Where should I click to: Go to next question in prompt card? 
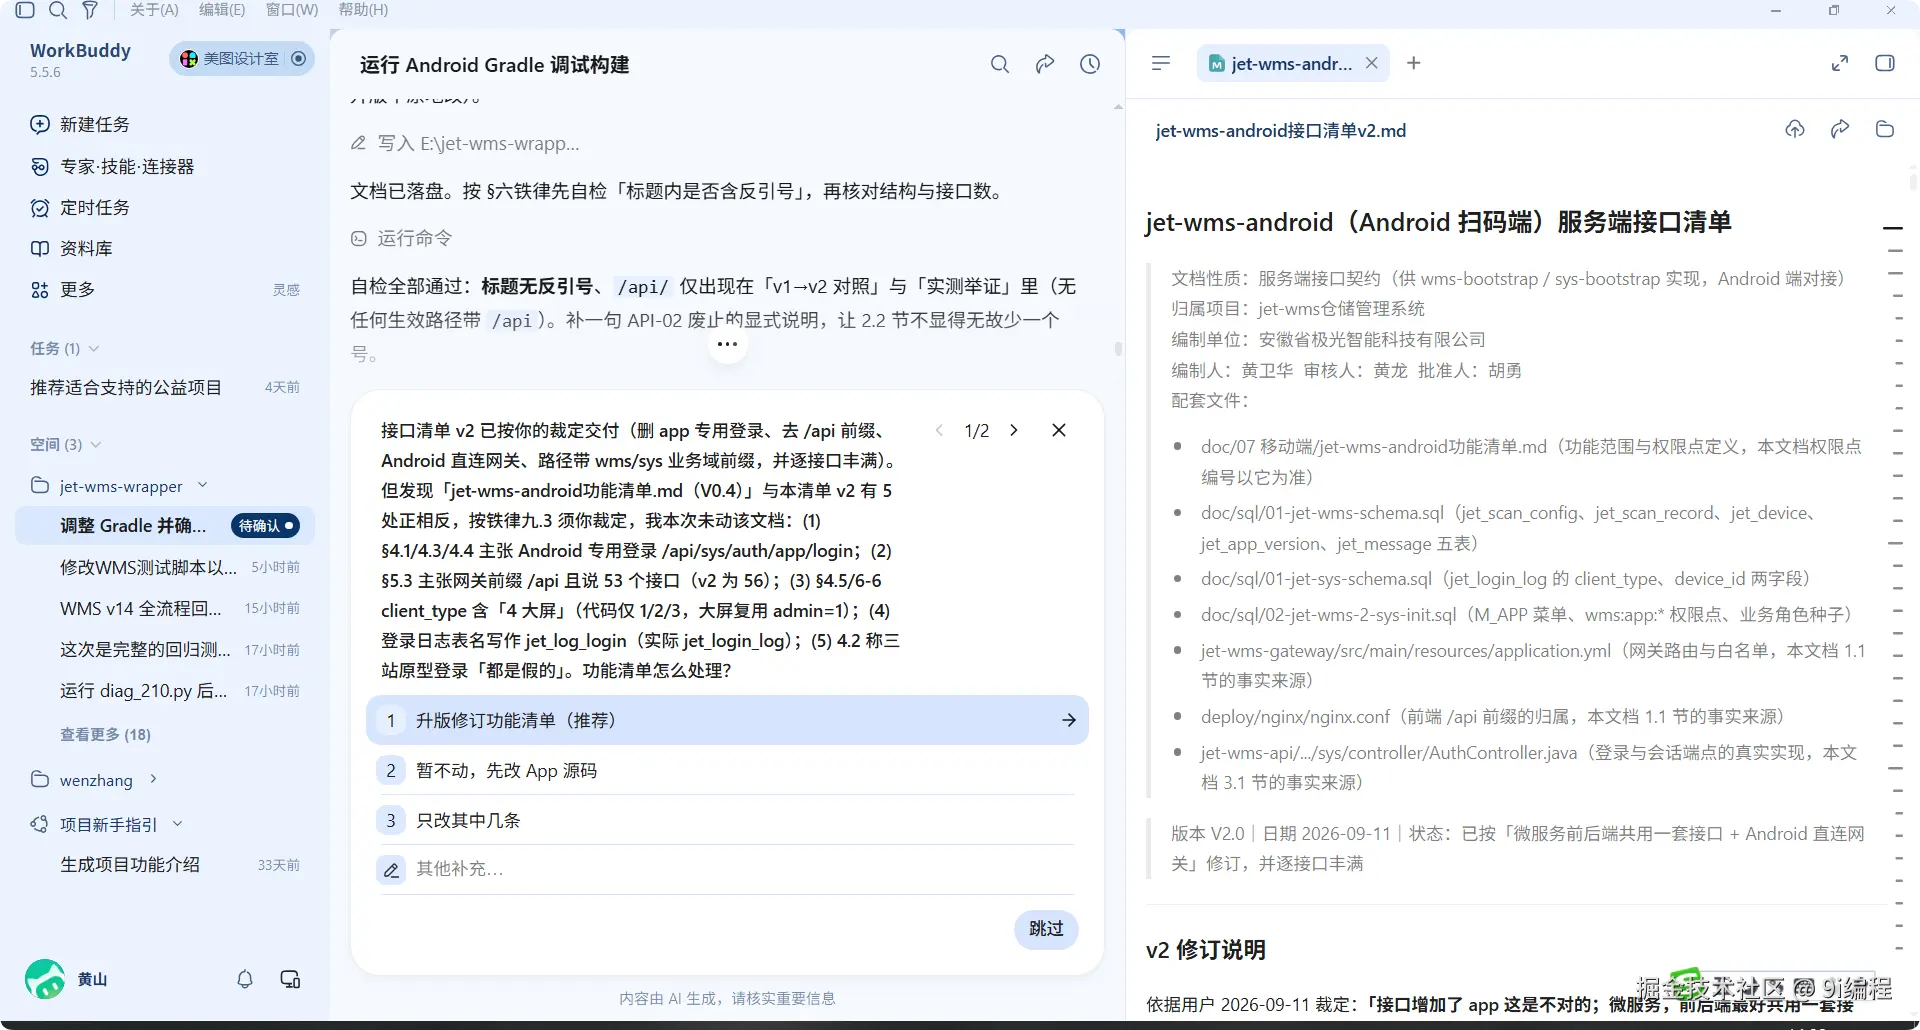[x=1014, y=430]
